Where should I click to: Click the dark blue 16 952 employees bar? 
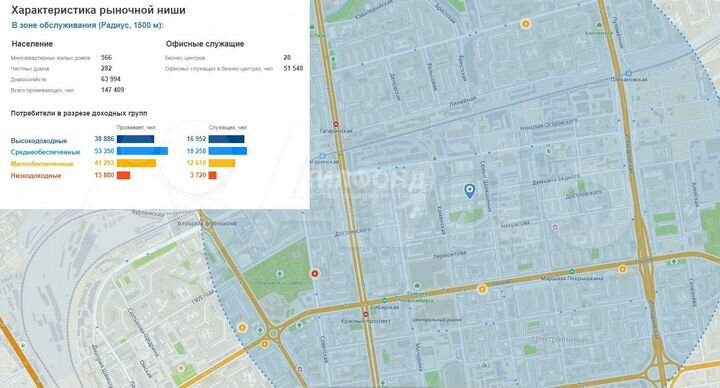pos(226,139)
